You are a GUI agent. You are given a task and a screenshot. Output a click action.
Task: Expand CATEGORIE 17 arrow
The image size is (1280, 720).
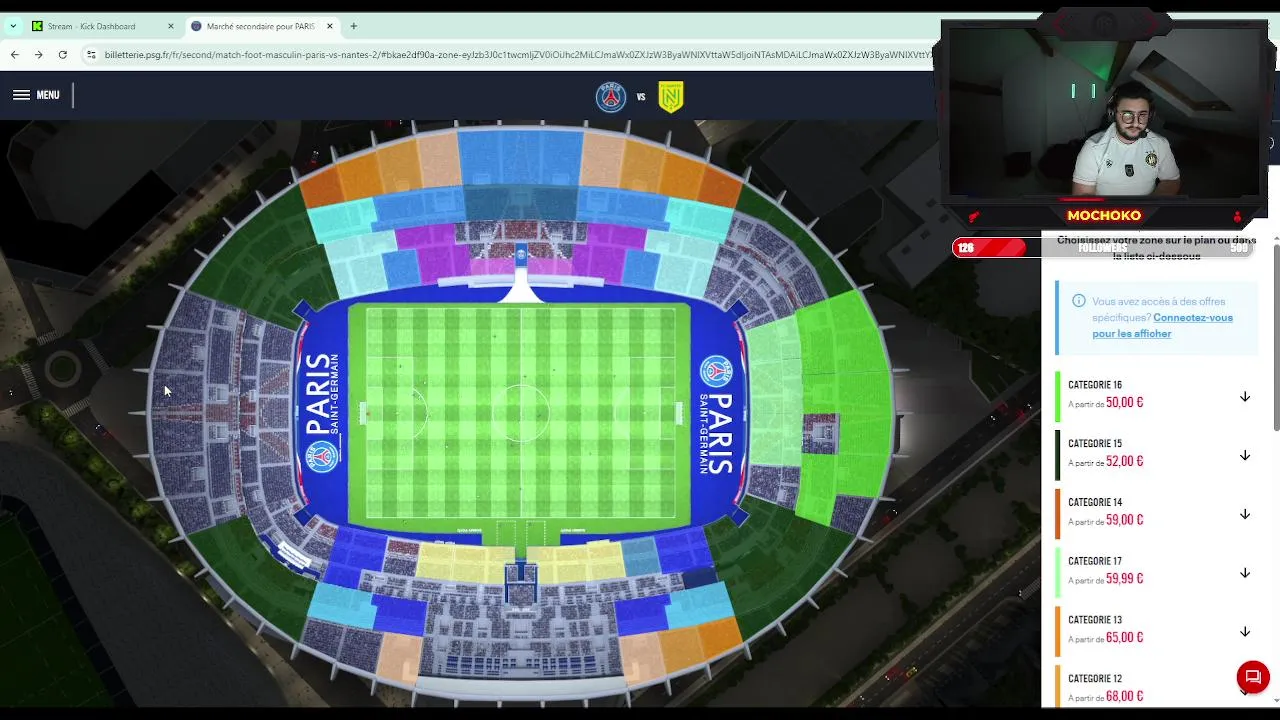click(x=1245, y=573)
